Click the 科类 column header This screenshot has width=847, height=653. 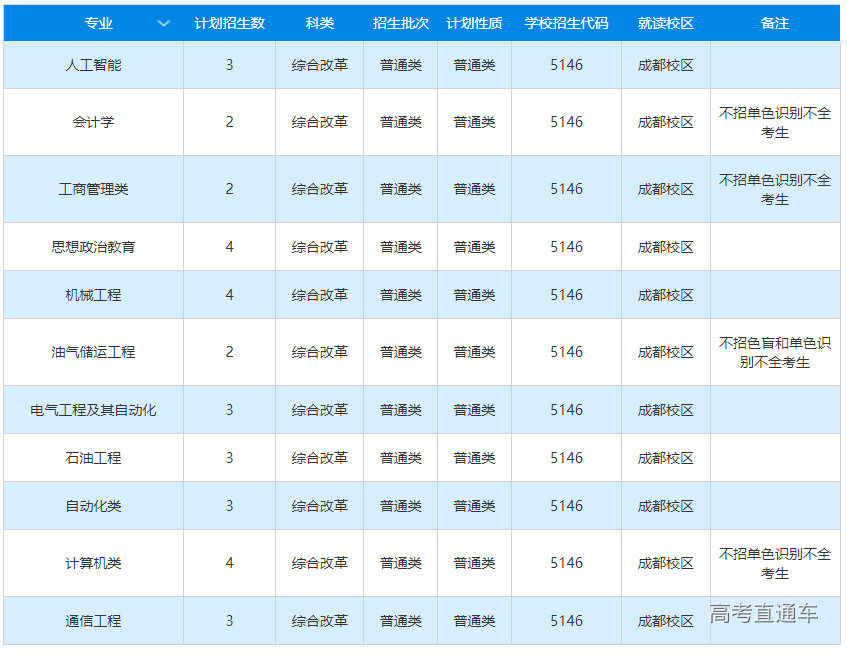[x=319, y=23]
